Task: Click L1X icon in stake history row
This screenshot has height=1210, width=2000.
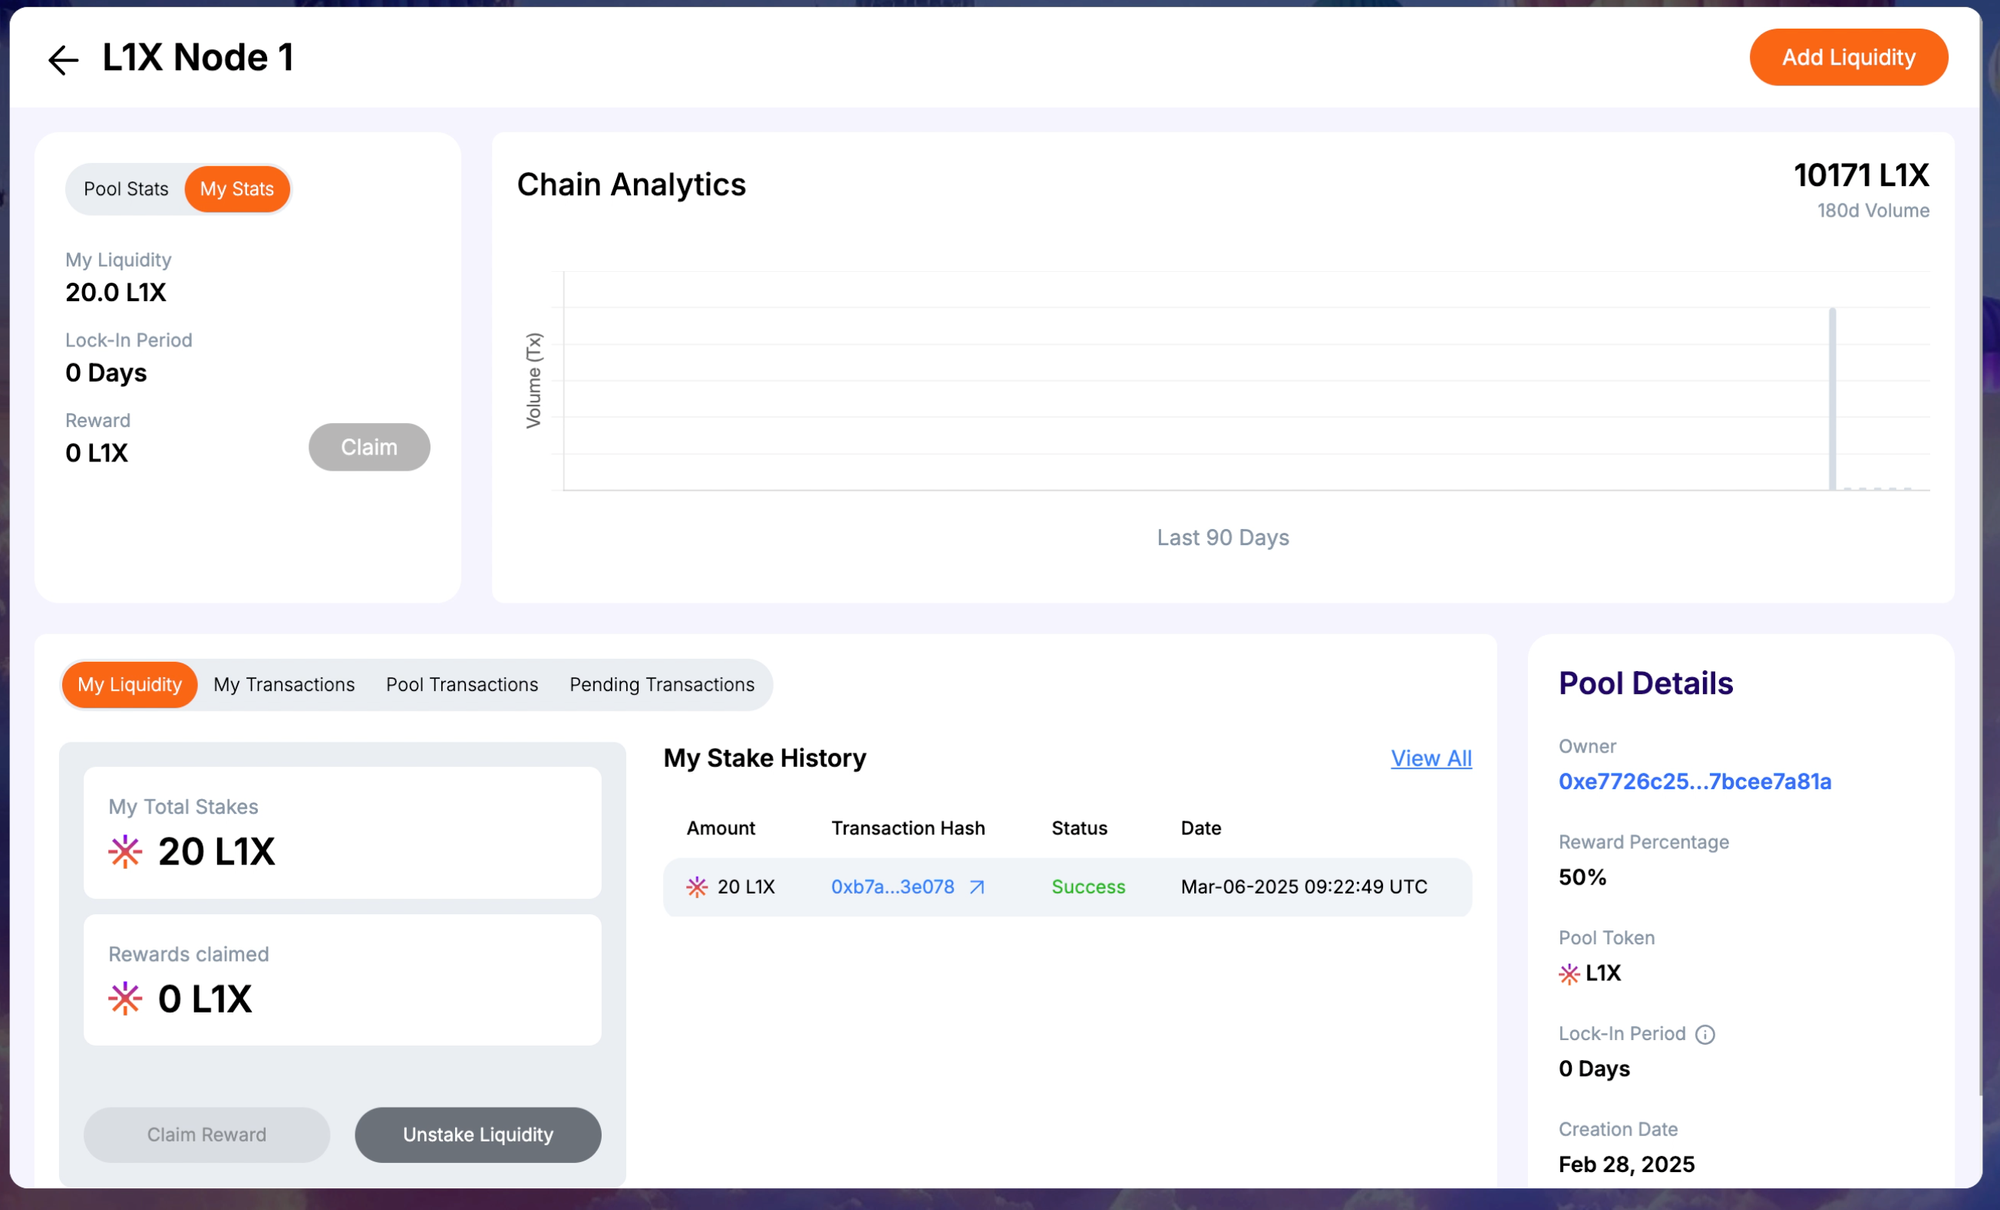Action: pyautogui.click(x=697, y=887)
